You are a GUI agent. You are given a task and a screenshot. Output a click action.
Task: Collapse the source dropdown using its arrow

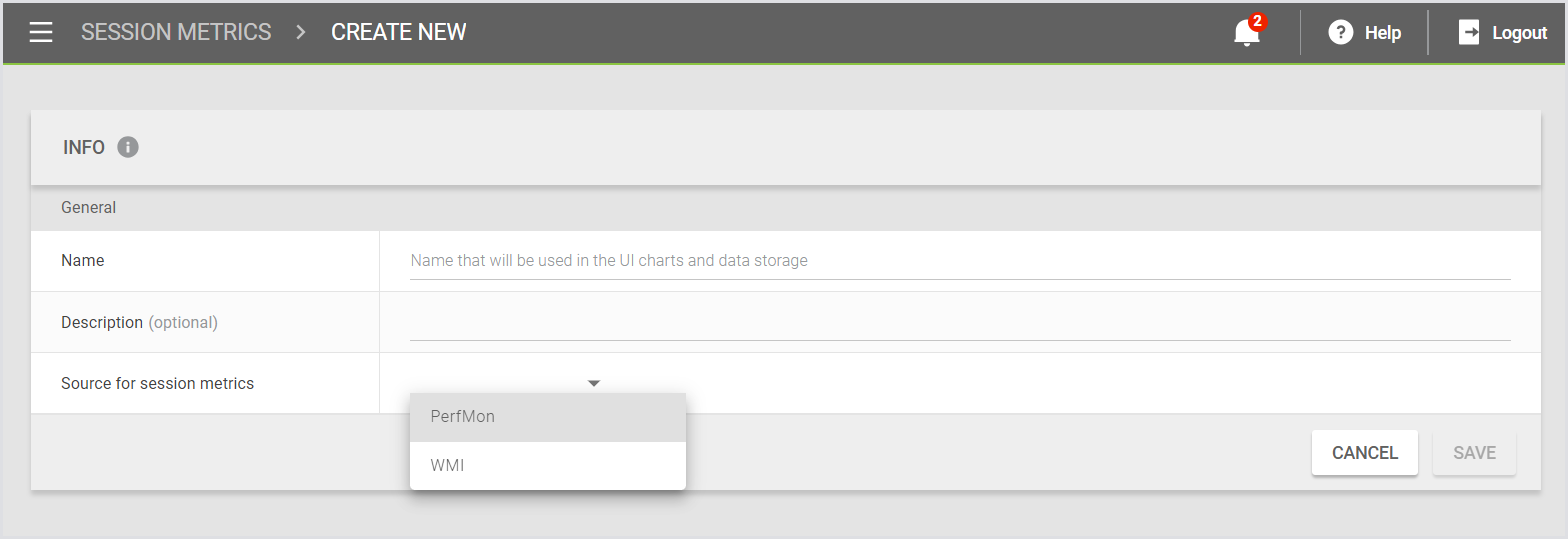(593, 383)
